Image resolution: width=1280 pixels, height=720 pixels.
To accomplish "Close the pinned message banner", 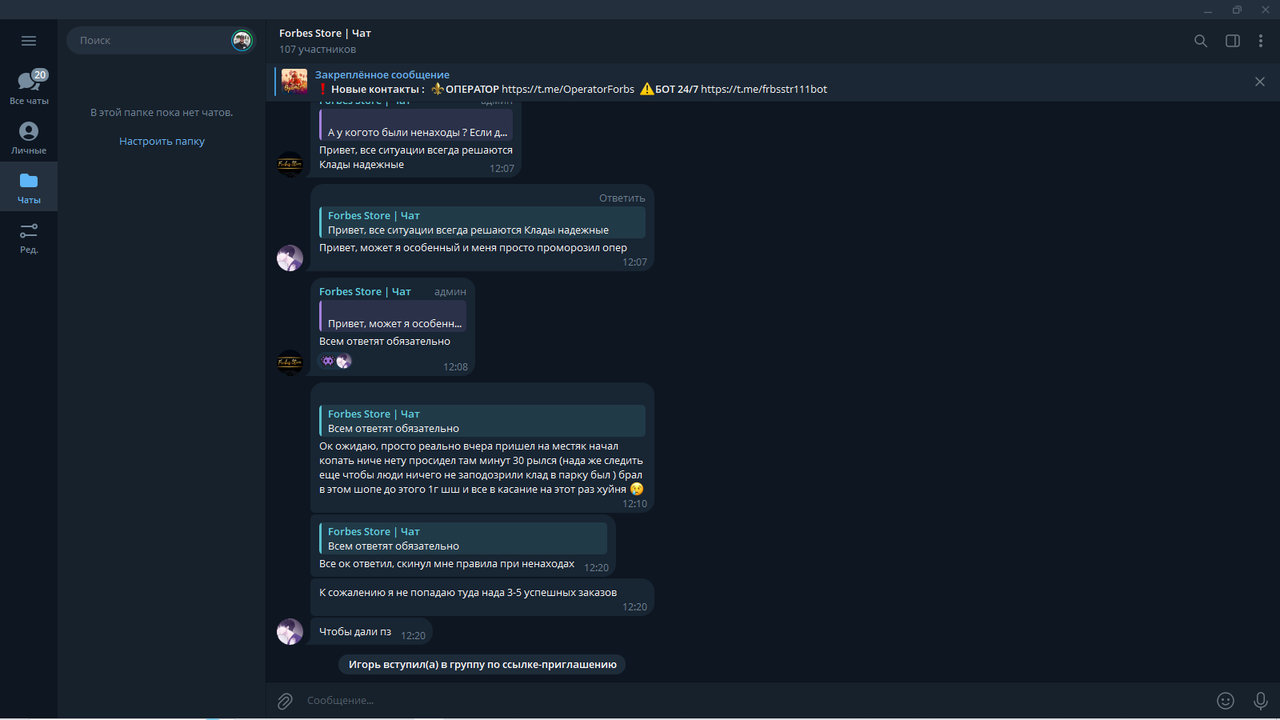I will coord(1260,82).
